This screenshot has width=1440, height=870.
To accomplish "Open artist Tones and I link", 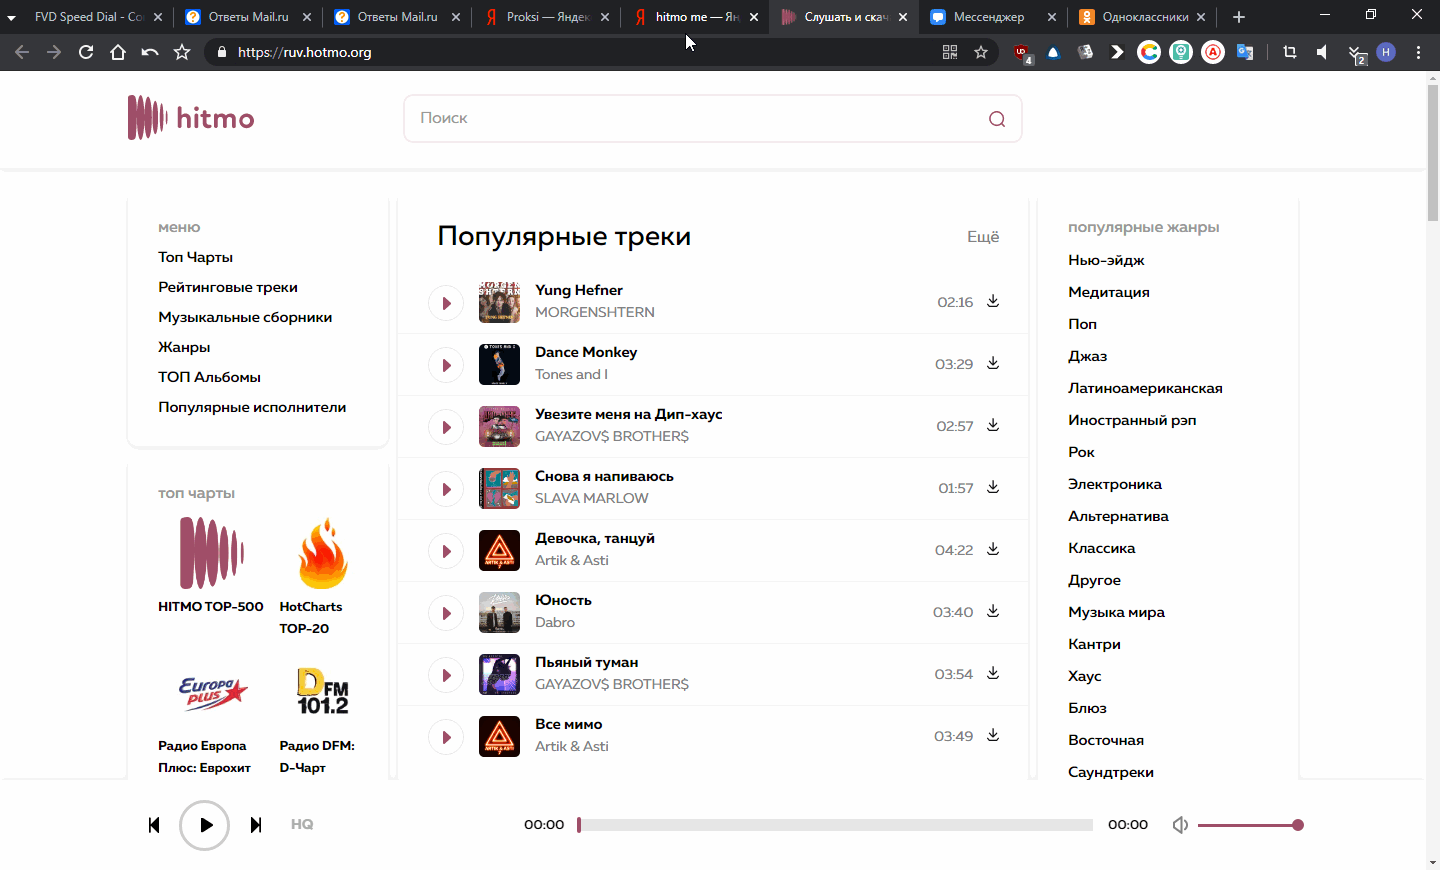I will (571, 374).
